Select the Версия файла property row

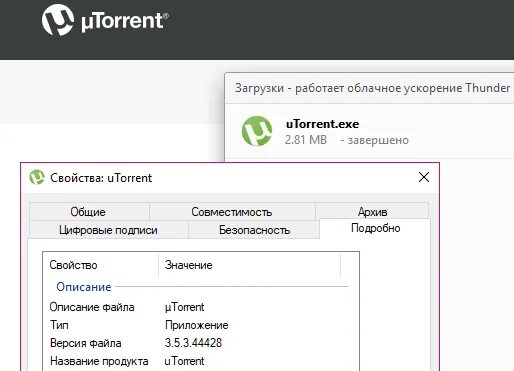201,343
